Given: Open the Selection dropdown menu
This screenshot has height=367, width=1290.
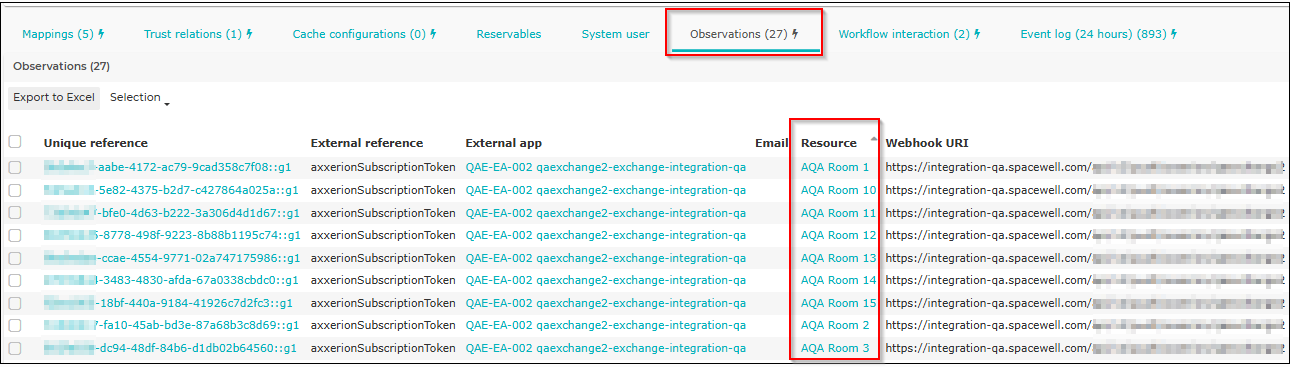Looking at the screenshot, I should pos(140,98).
